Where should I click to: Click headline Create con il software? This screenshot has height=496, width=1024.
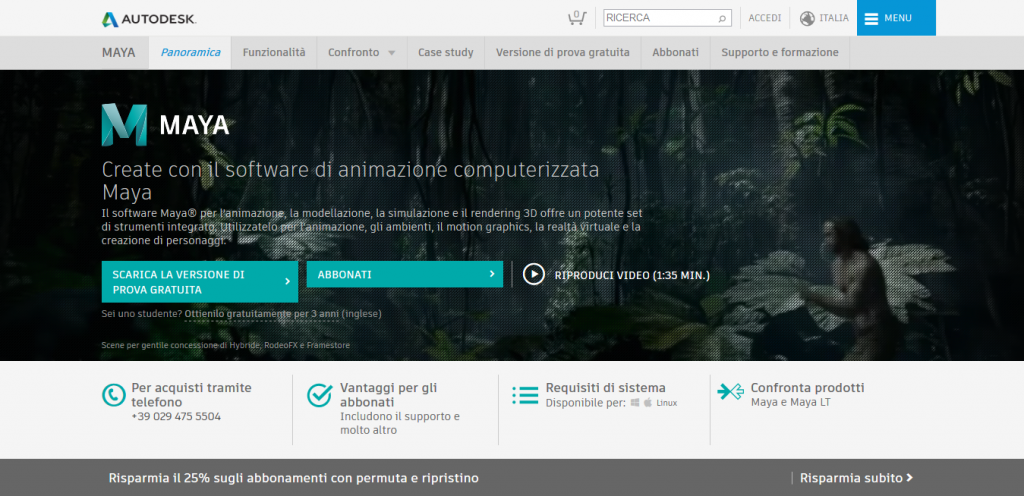351,181
